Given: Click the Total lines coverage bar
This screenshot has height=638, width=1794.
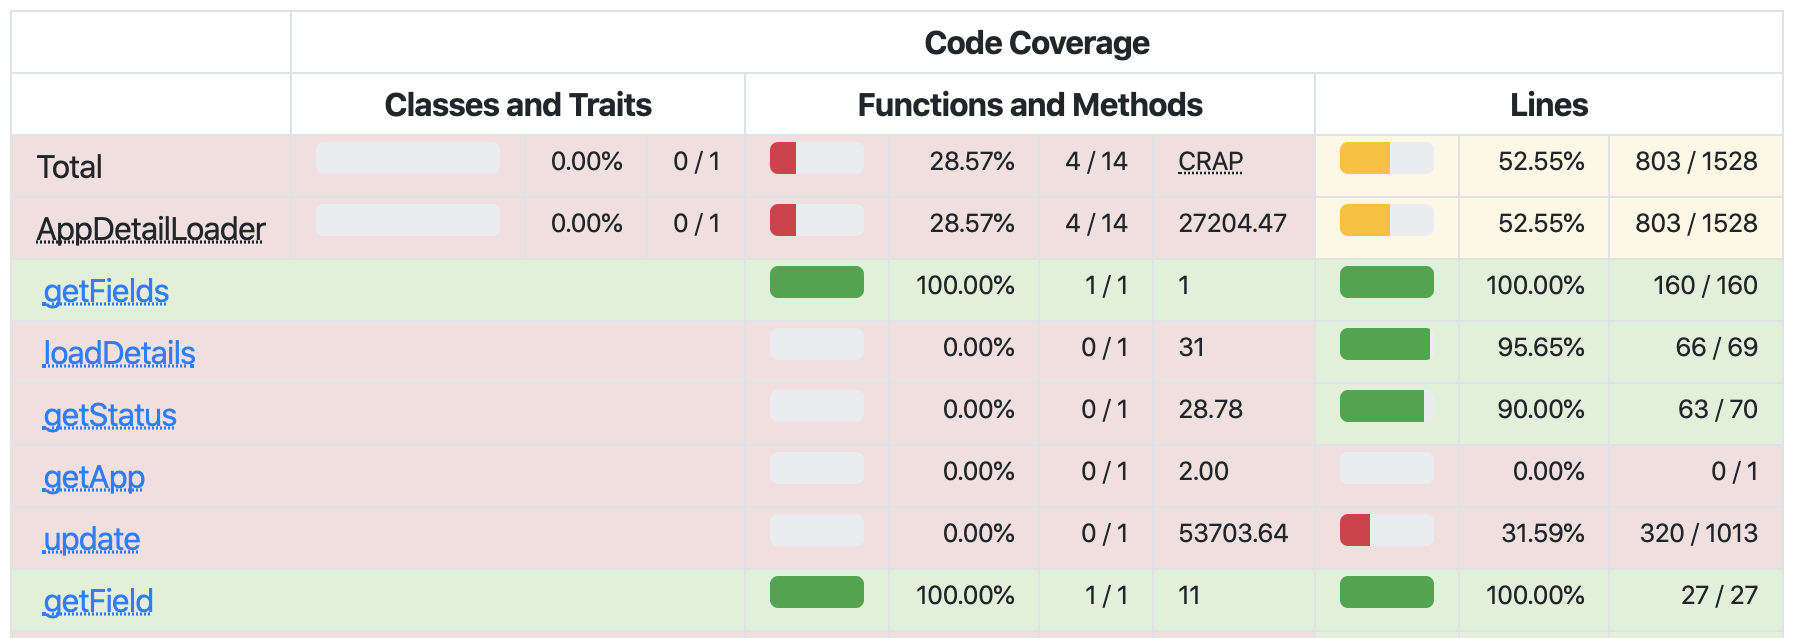Looking at the screenshot, I should [x=1386, y=158].
